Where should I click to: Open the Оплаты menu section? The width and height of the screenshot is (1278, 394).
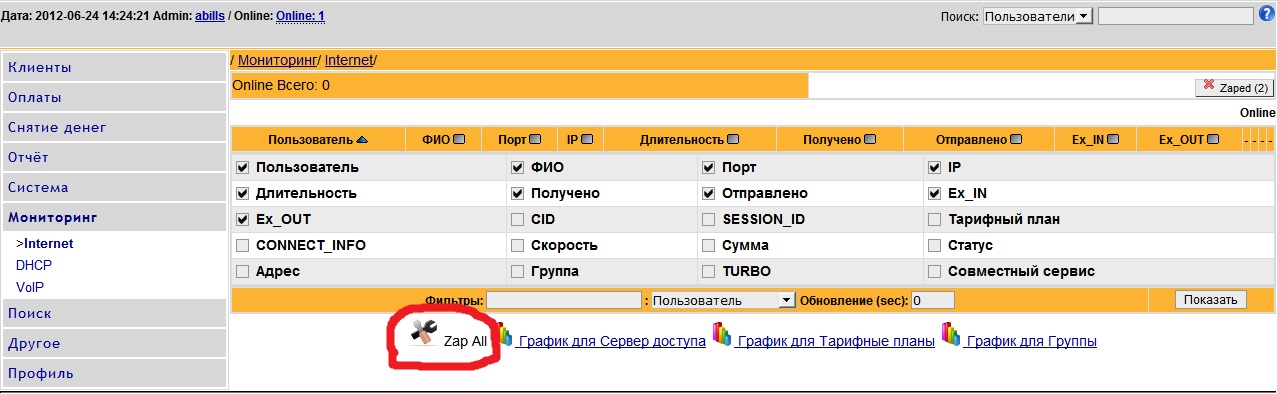(114, 97)
